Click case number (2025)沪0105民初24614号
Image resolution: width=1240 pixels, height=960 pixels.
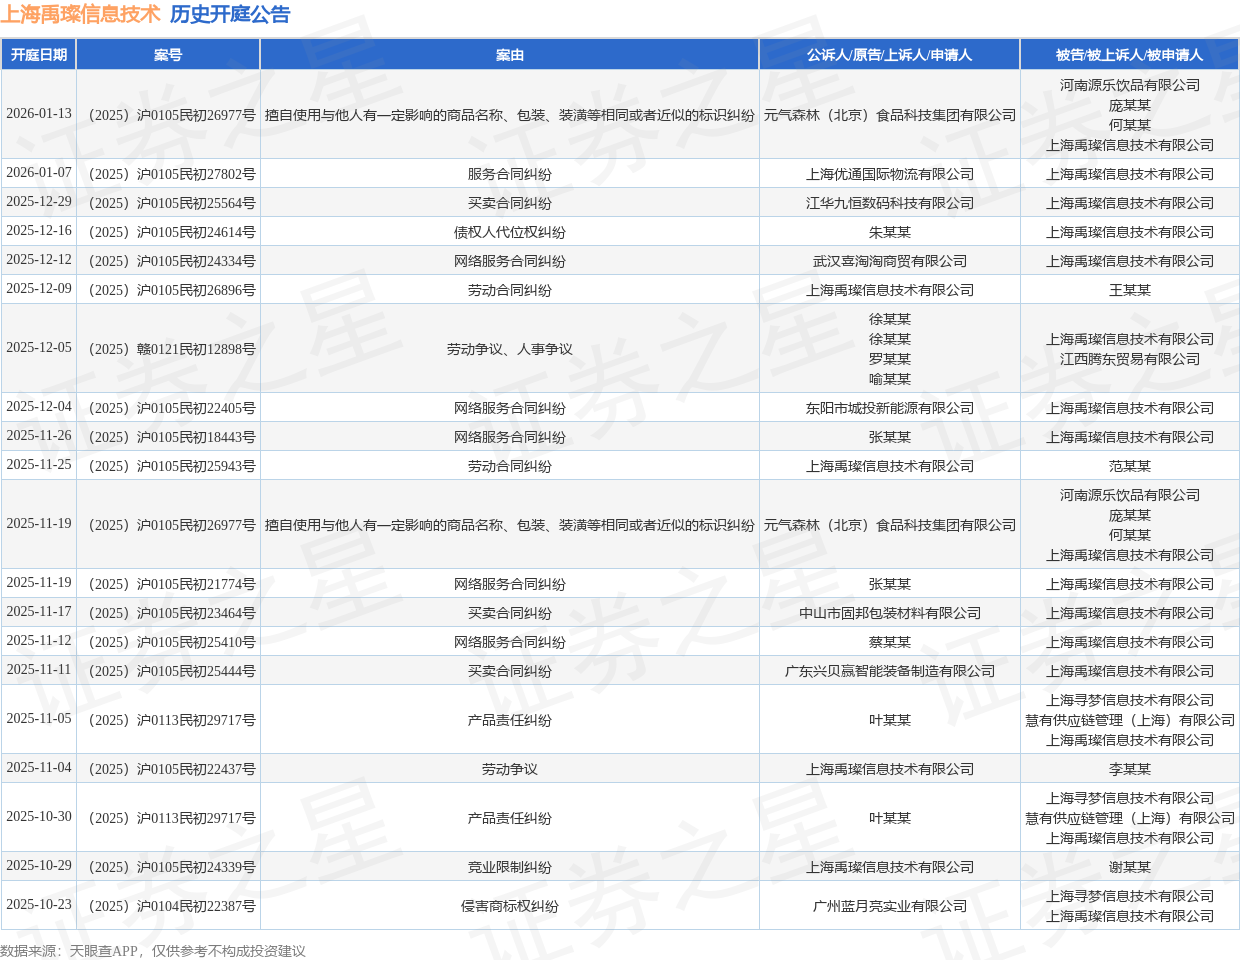[168, 232]
